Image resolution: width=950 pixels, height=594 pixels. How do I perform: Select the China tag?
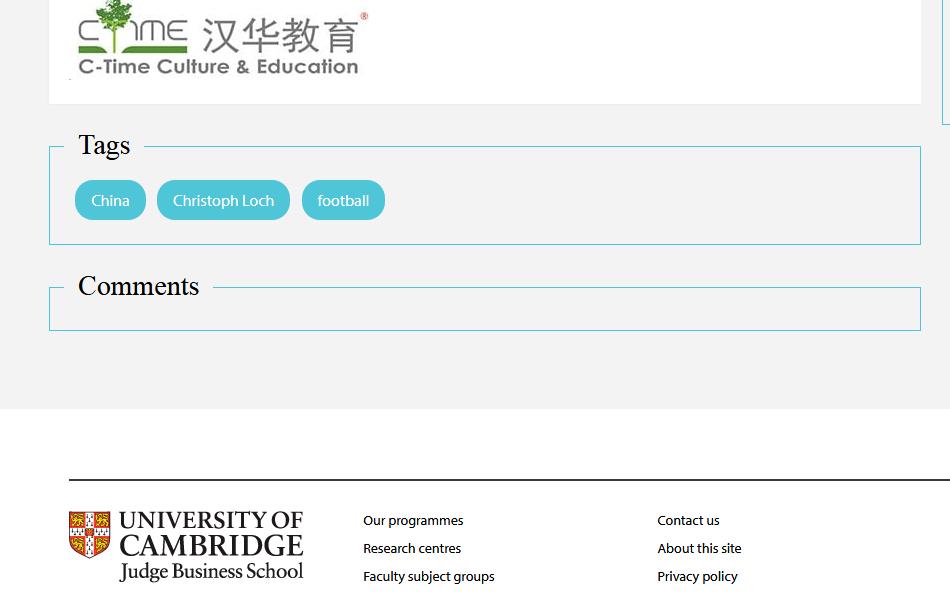110,200
